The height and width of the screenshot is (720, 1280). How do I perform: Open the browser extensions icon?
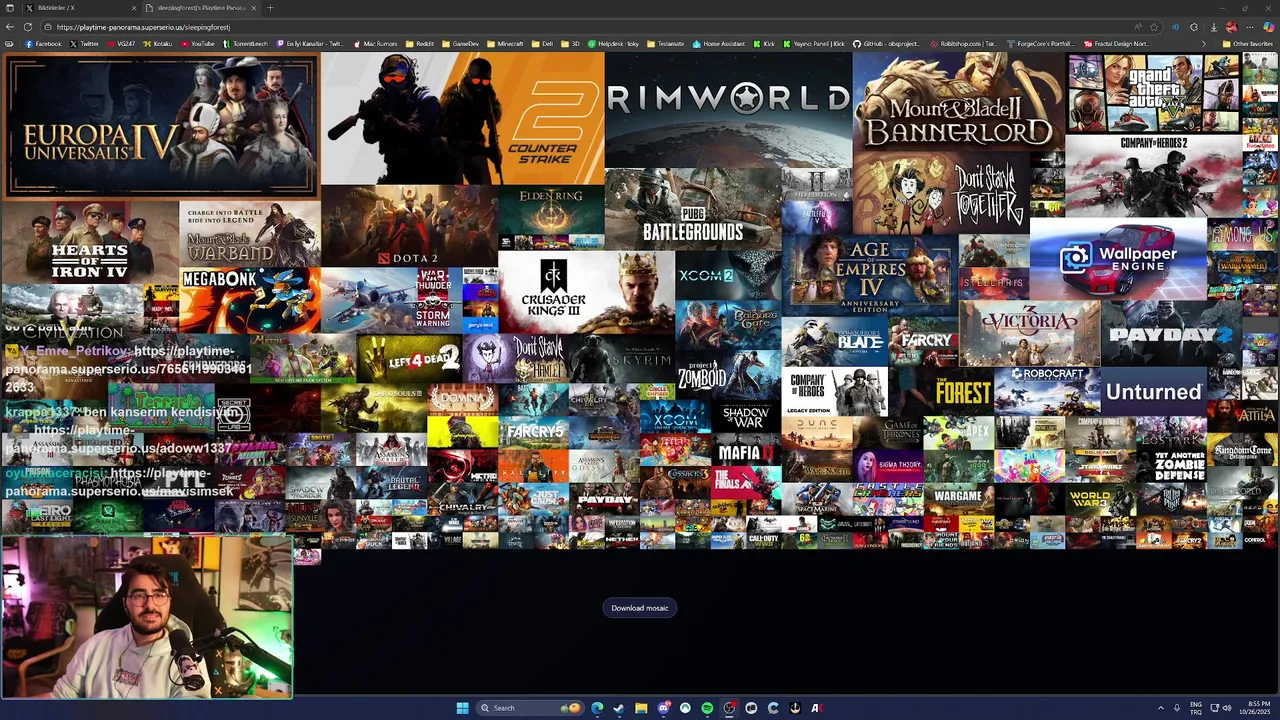coord(1194,27)
